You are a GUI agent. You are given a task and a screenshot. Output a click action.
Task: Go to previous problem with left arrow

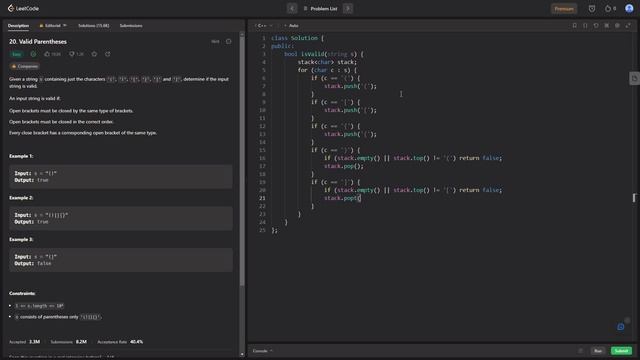point(291,8)
